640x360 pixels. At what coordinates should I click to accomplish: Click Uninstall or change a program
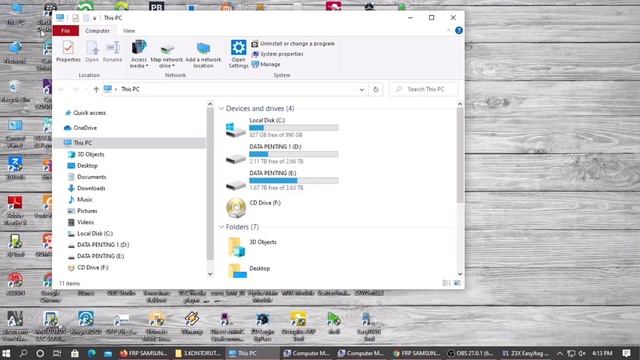point(293,44)
